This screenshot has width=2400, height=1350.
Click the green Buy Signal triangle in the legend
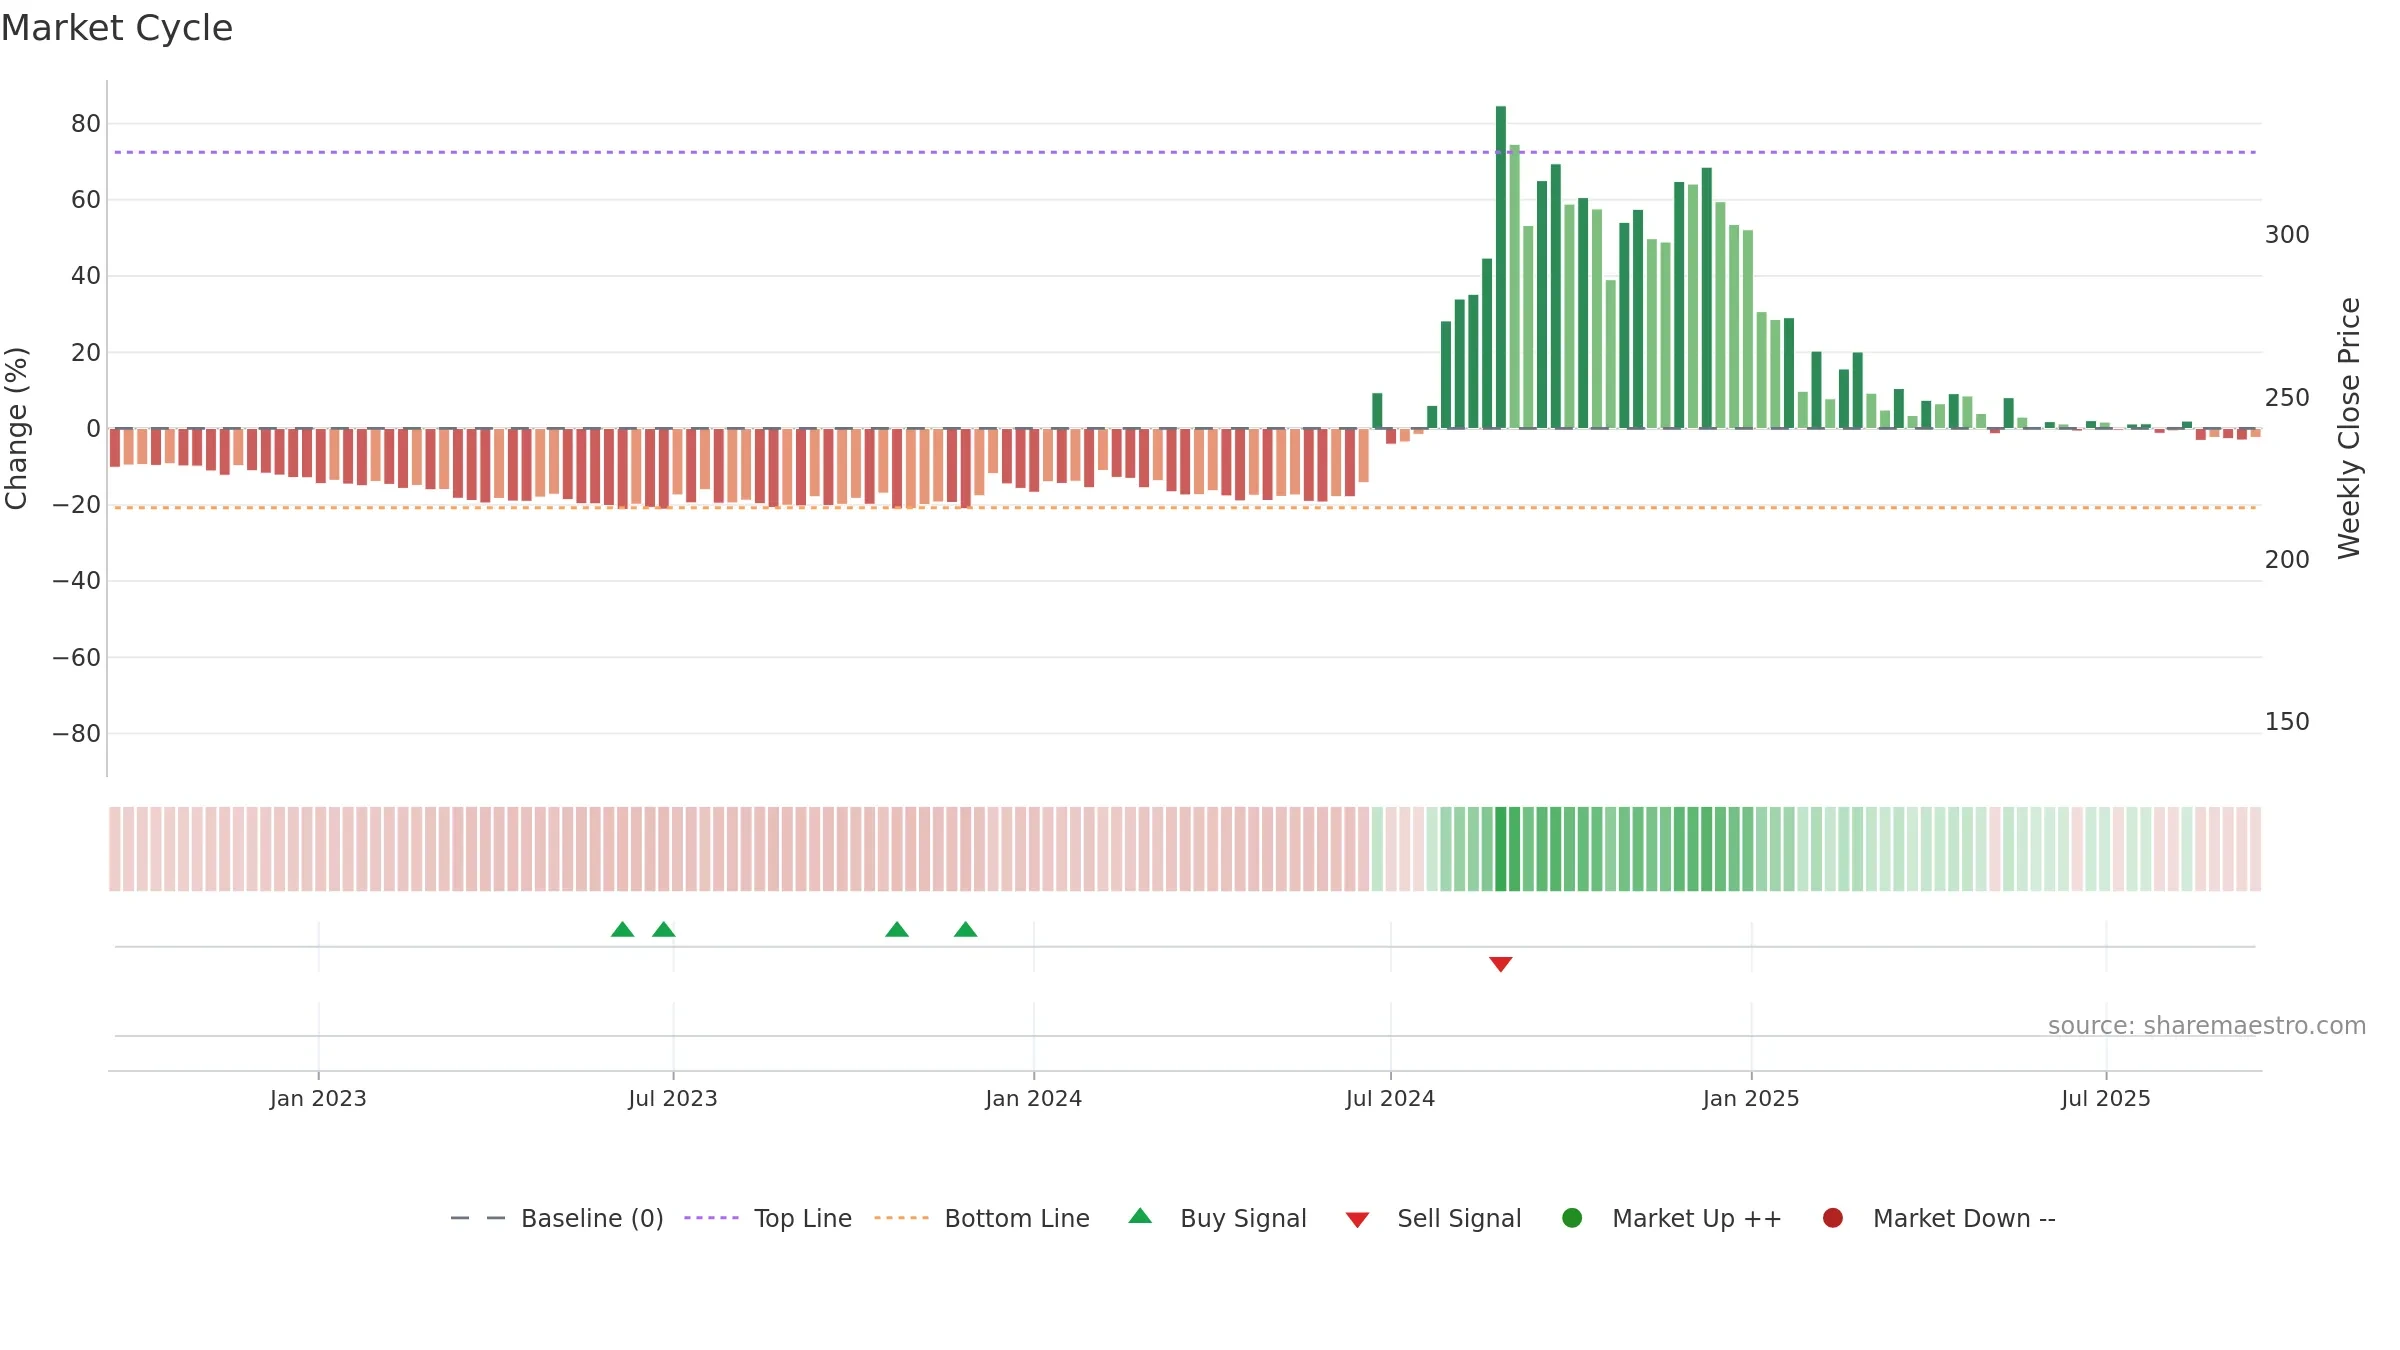click(1140, 1217)
